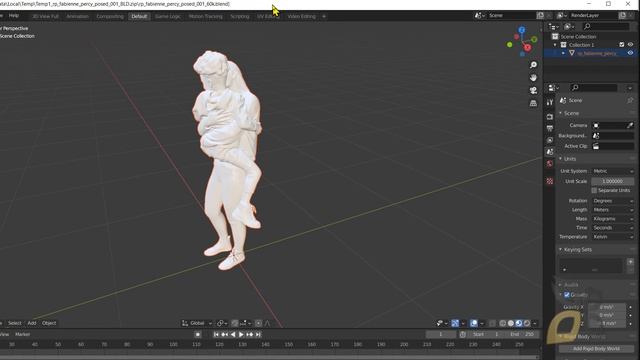Viewport: 640px width, 360px height.
Task: Open the Output properties tab icon
Action: (550, 128)
